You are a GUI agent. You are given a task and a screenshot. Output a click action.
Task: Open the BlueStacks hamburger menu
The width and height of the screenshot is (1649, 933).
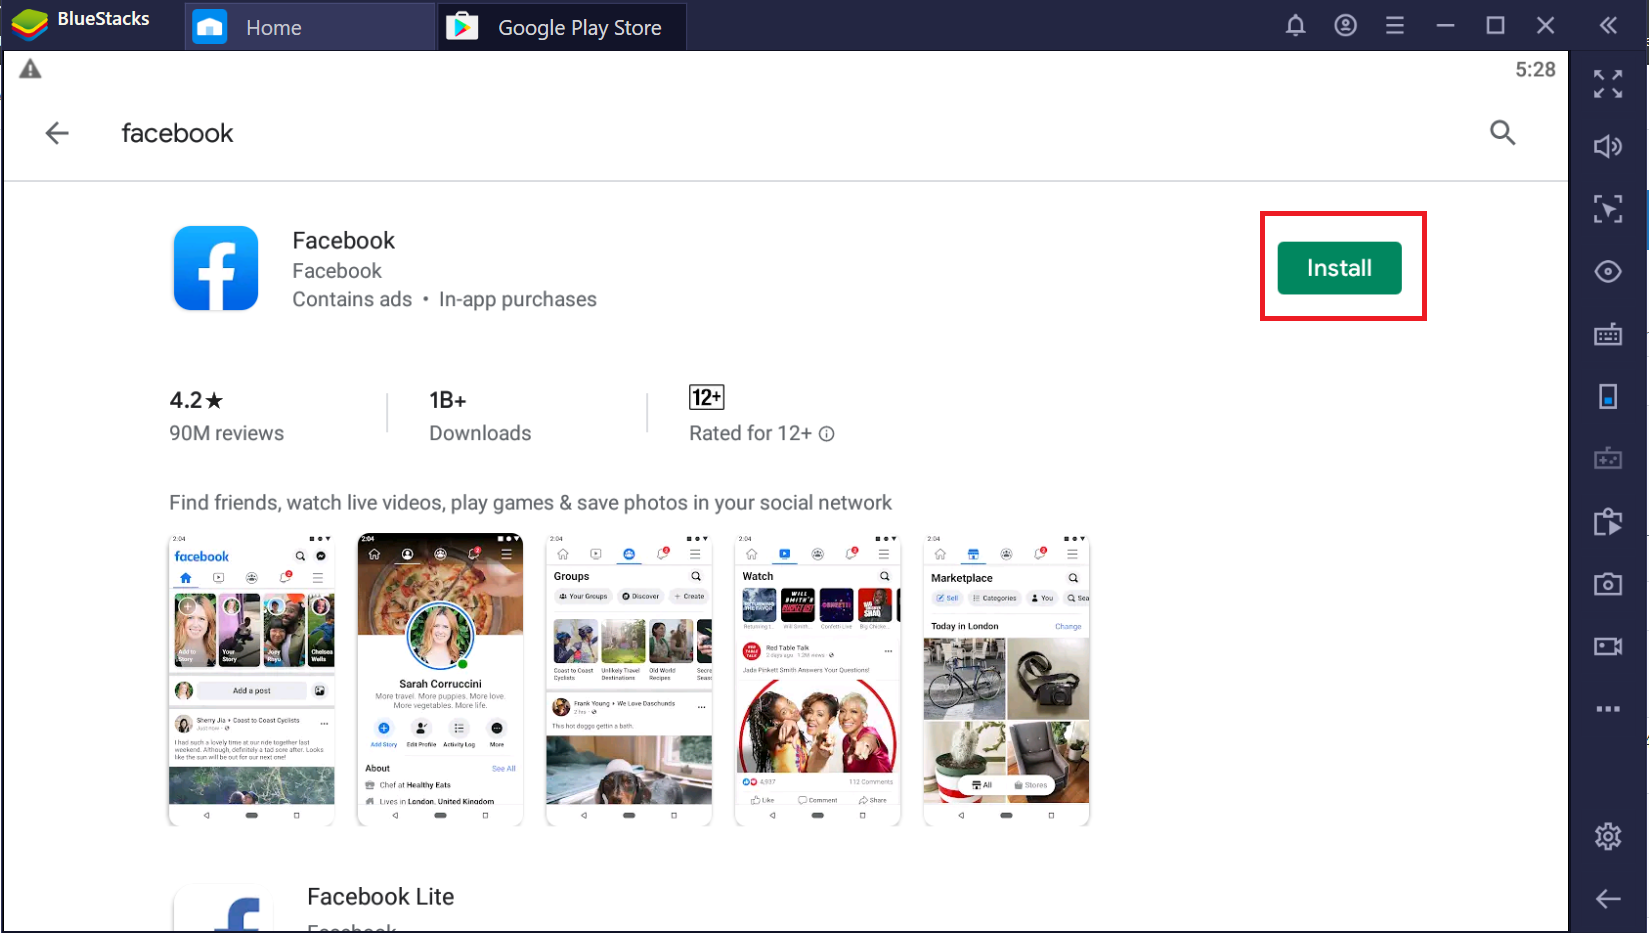click(1395, 26)
